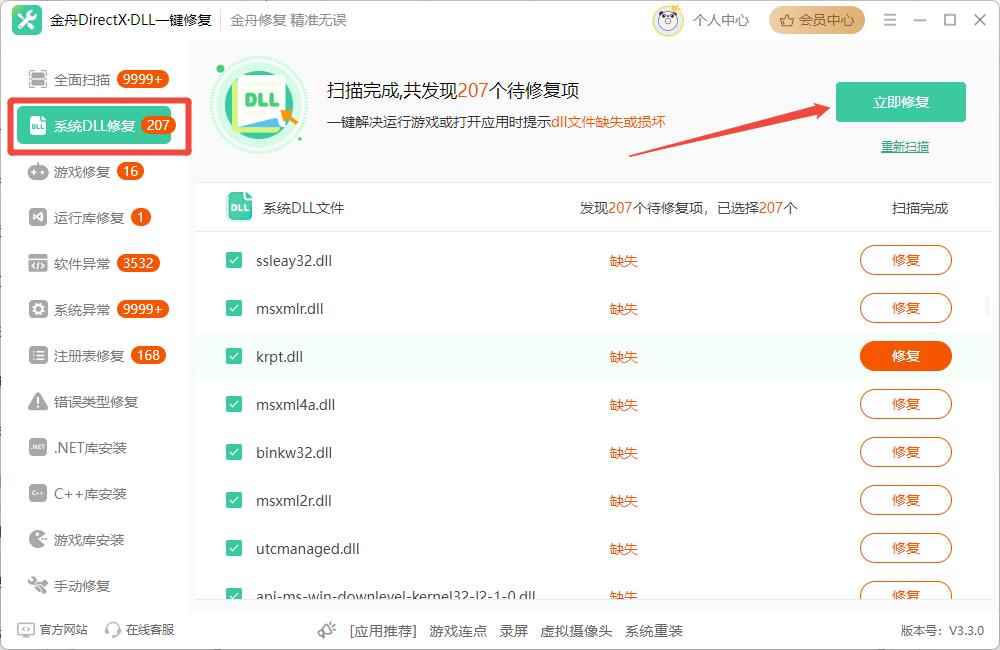The width and height of the screenshot is (1000, 650).
Task: Click the 立即修复 repair now button
Action: [899, 101]
